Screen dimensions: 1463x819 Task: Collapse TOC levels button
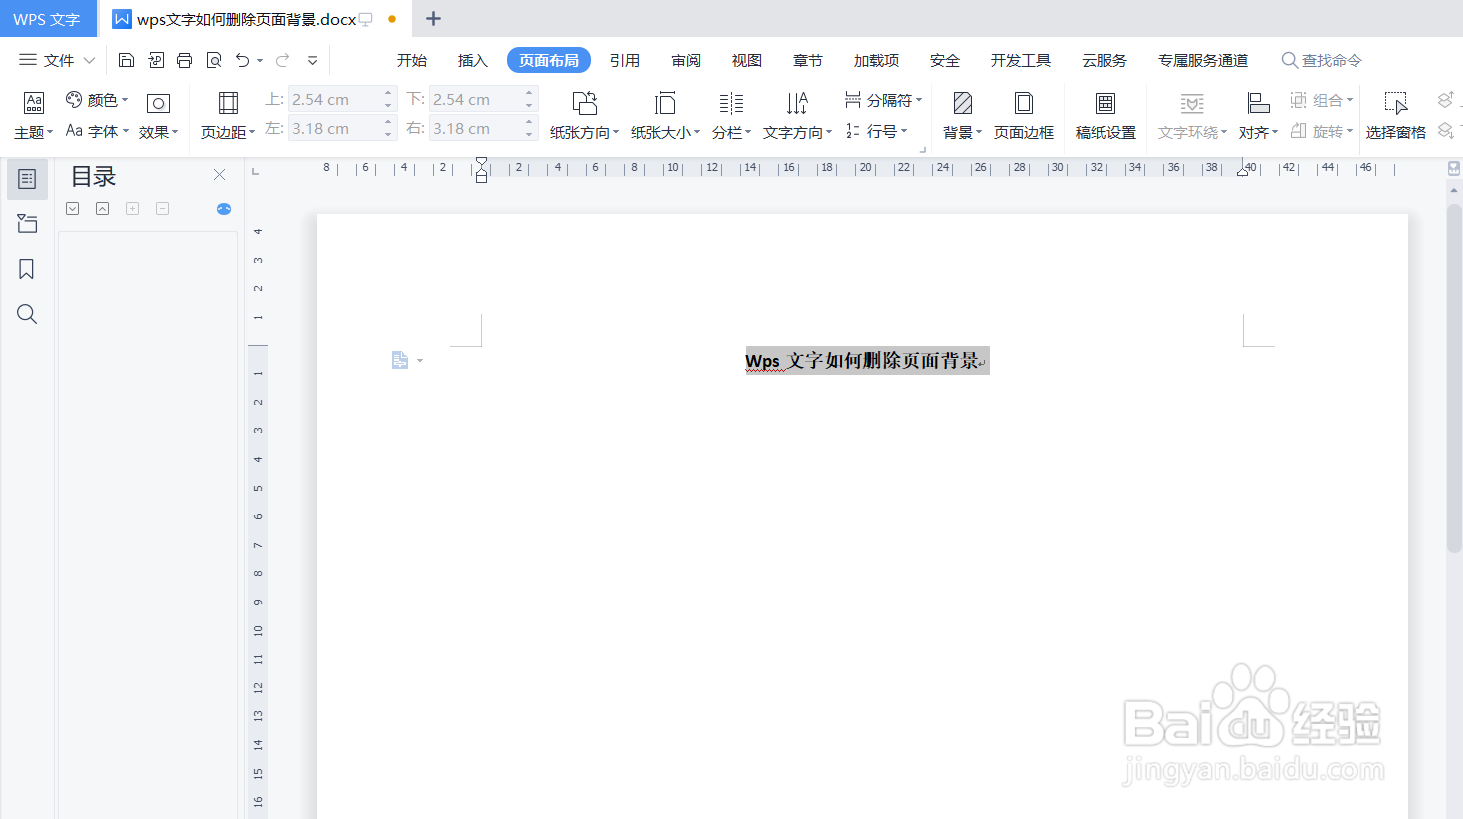pyautogui.click(x=102, y=208)
